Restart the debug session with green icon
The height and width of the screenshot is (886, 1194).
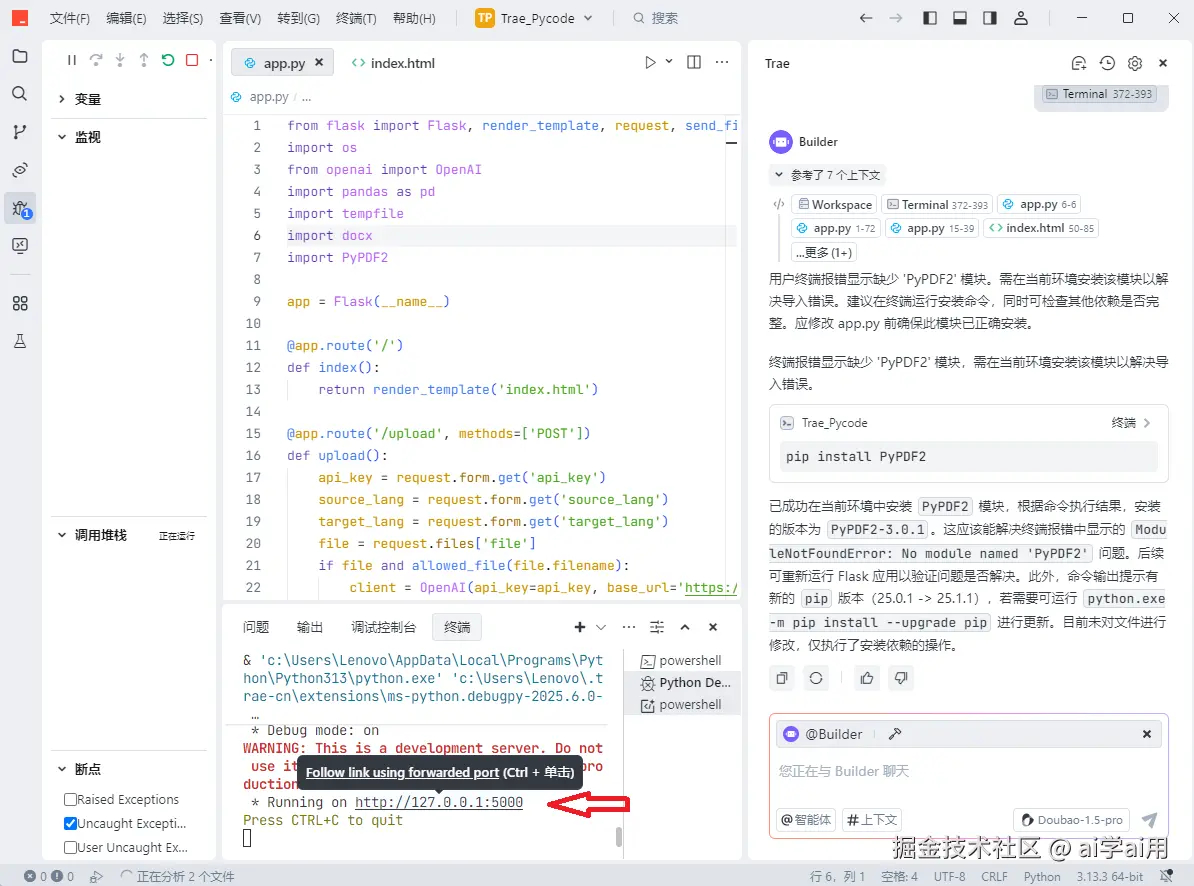click(x=168, y=60)
